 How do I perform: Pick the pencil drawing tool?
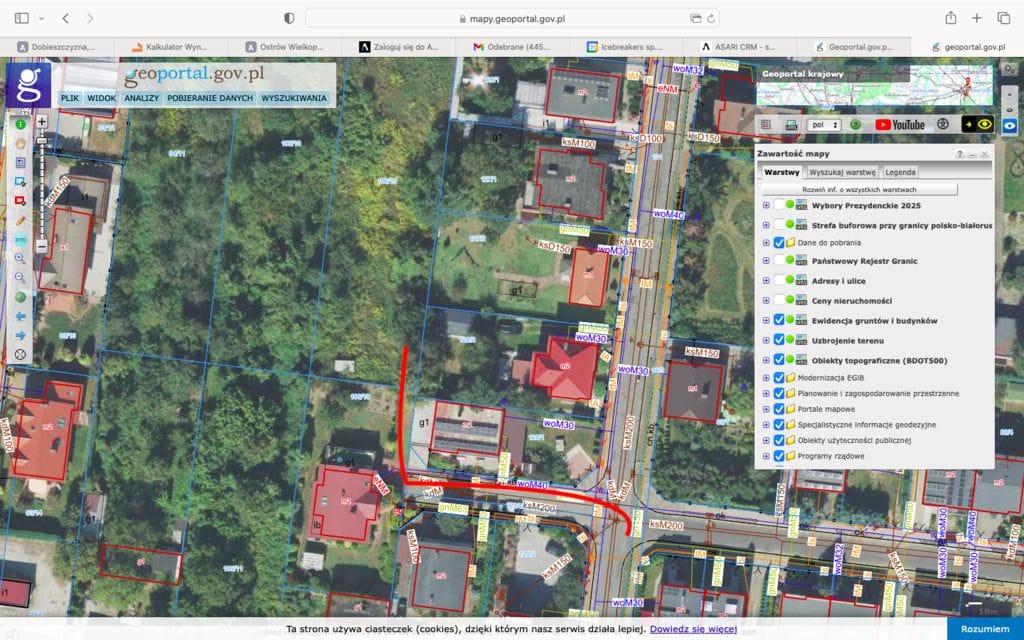point(20,219)
